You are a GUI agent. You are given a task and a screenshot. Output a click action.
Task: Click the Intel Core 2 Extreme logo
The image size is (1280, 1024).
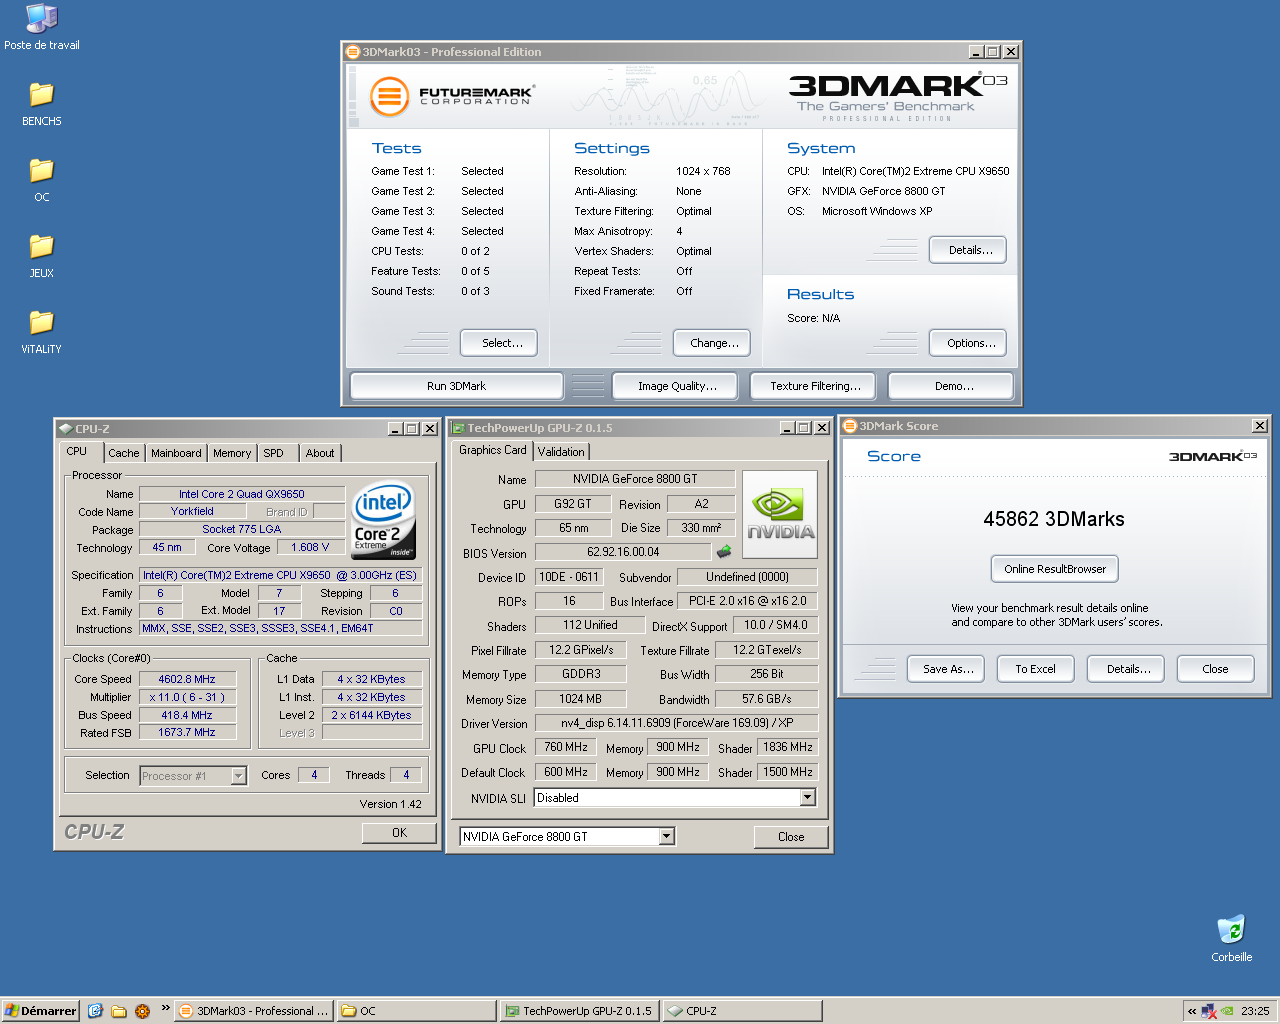pyautogui.click(x=384, y=522)
